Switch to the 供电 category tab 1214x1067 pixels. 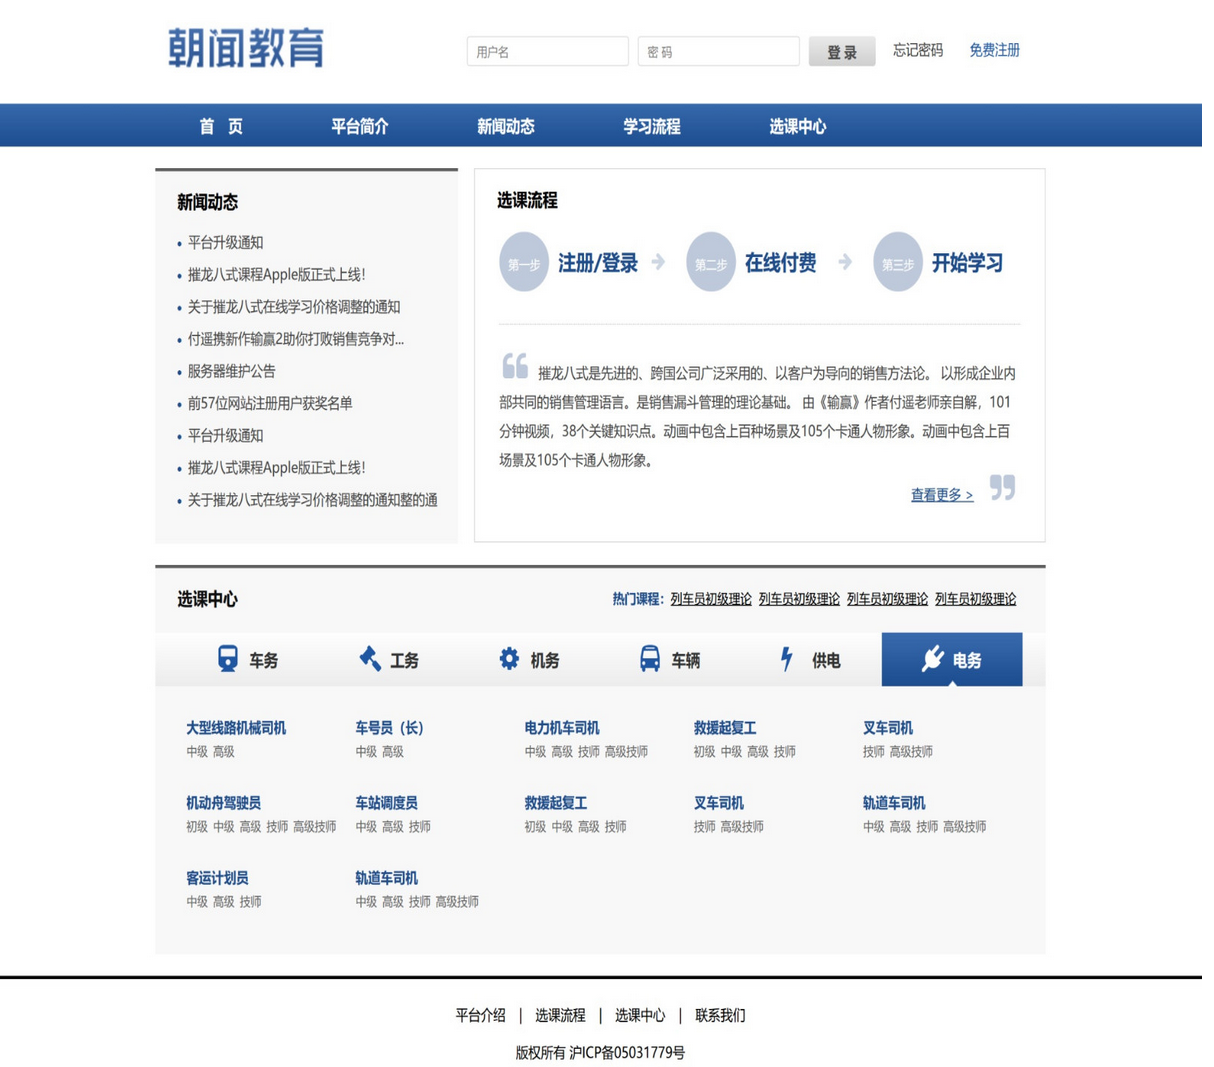pos(812,658)
